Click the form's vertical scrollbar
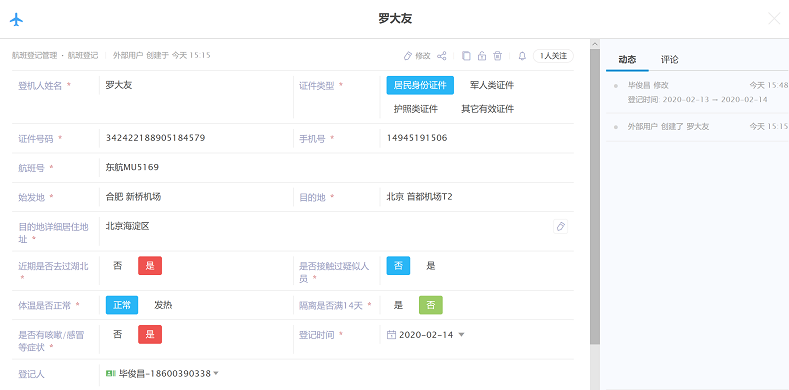The image size is (789, 390). [x=595, y=196]
